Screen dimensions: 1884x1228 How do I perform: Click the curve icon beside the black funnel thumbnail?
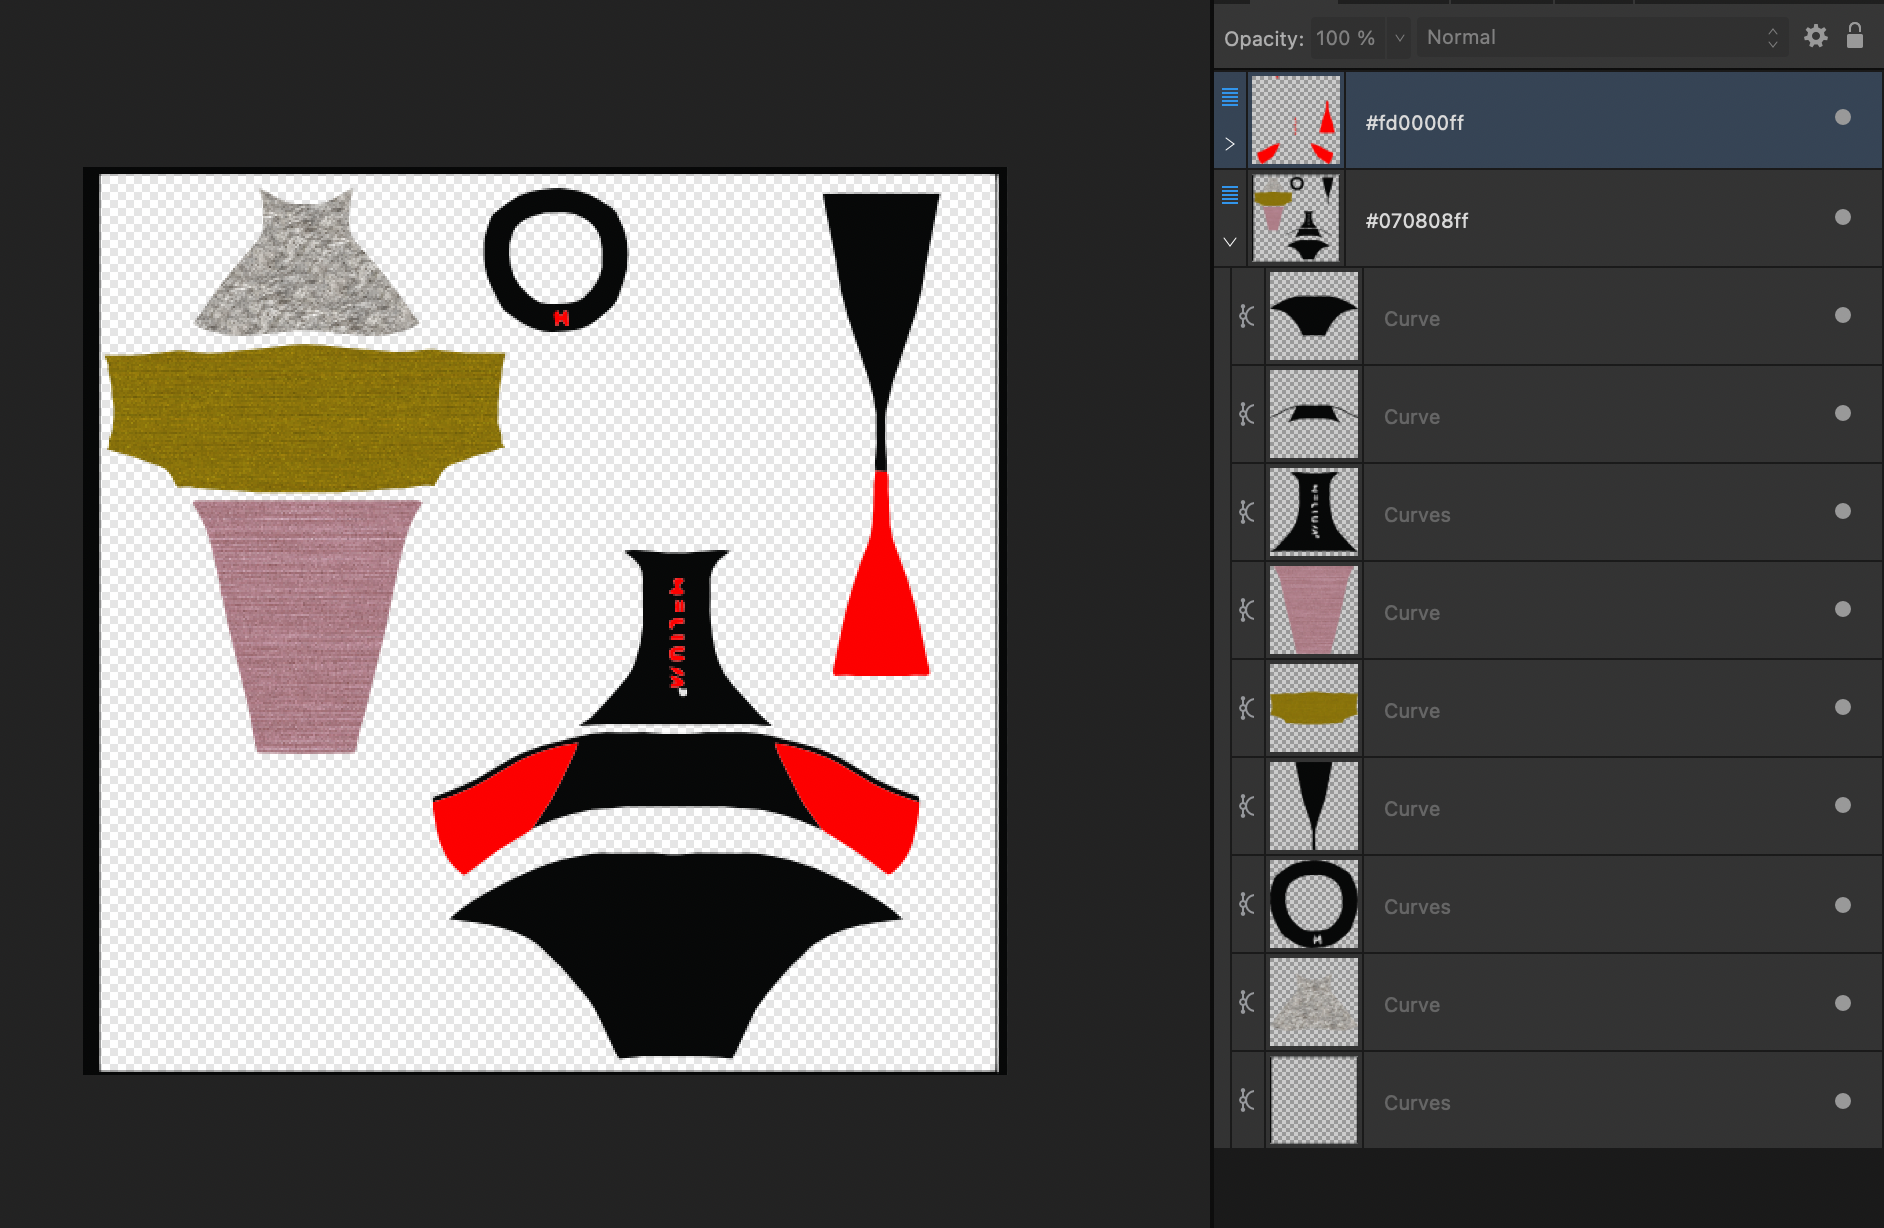tap(1247, 806)
